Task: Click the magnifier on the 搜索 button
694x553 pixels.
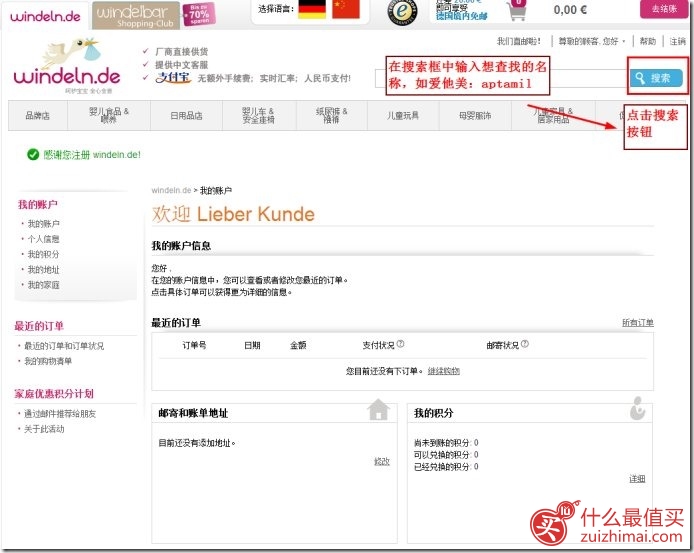Action: [640, 78]
